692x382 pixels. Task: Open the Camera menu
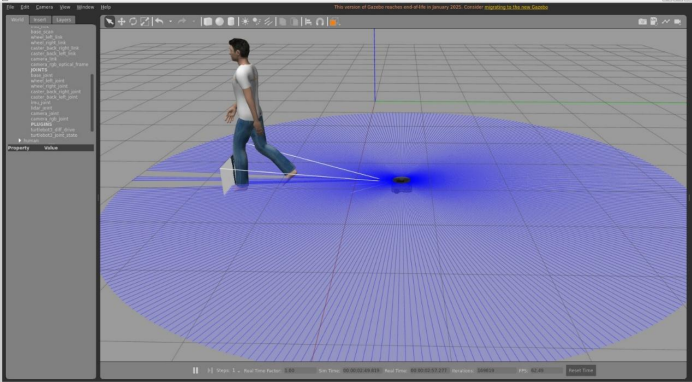44,7
